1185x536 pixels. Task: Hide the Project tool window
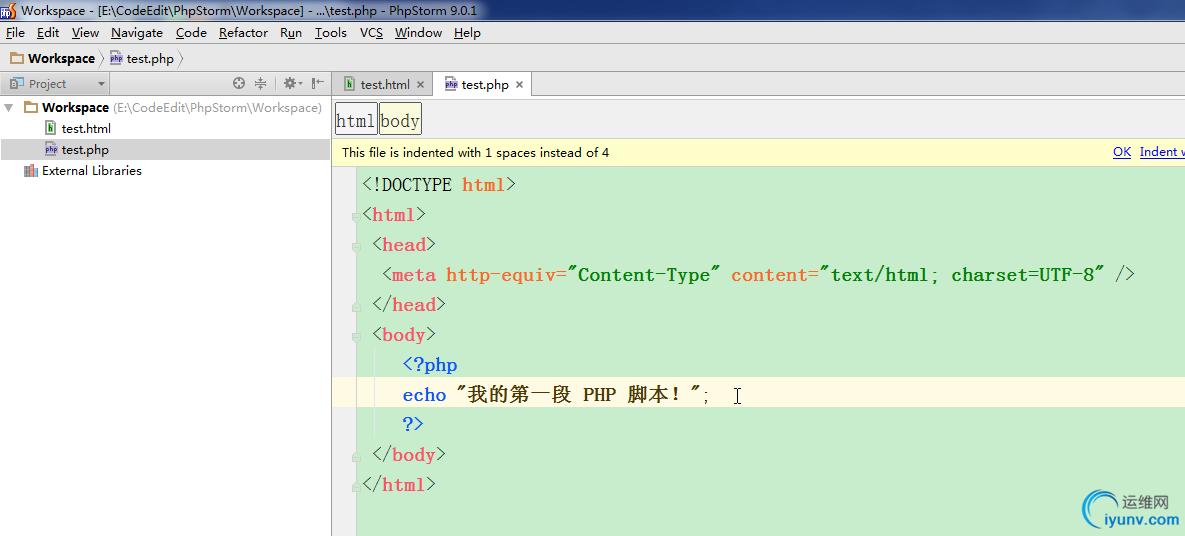coord(318,83)
